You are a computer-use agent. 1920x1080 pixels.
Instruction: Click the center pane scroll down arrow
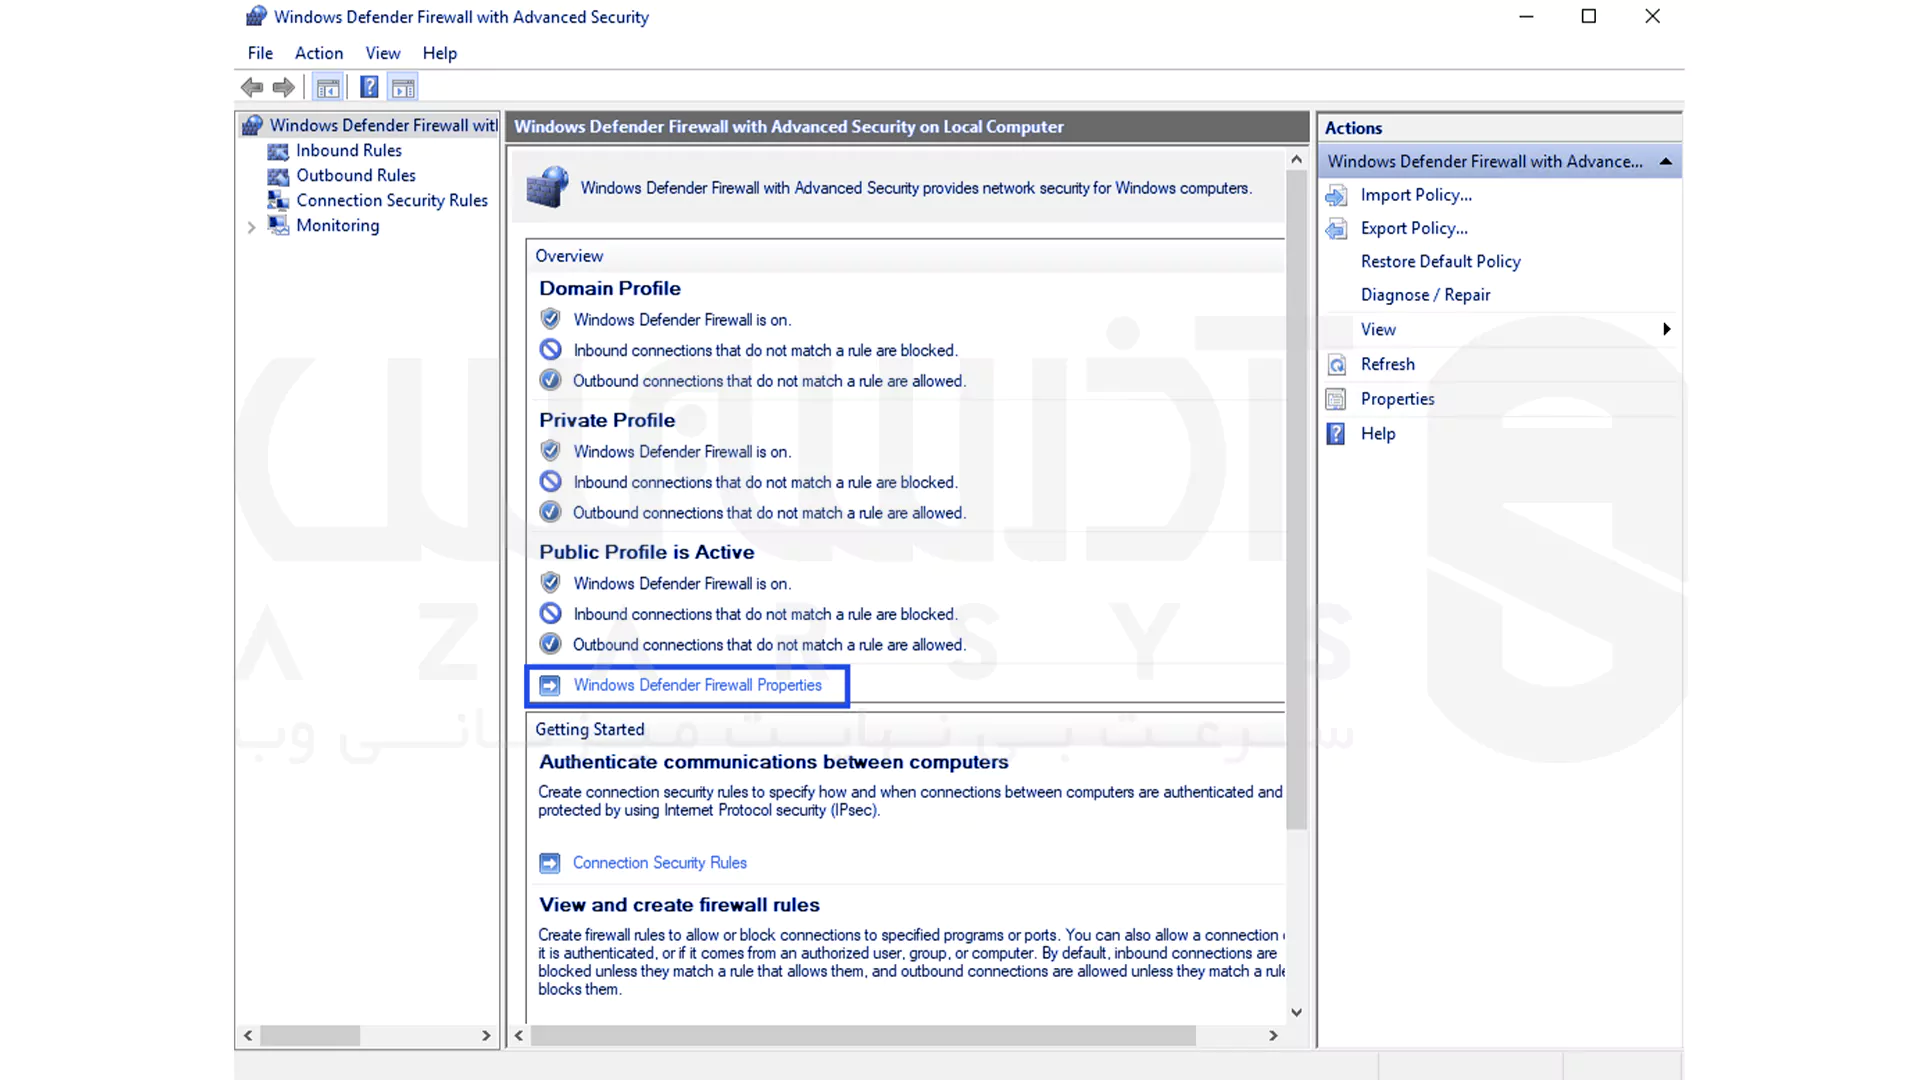coord(1296,1012)
